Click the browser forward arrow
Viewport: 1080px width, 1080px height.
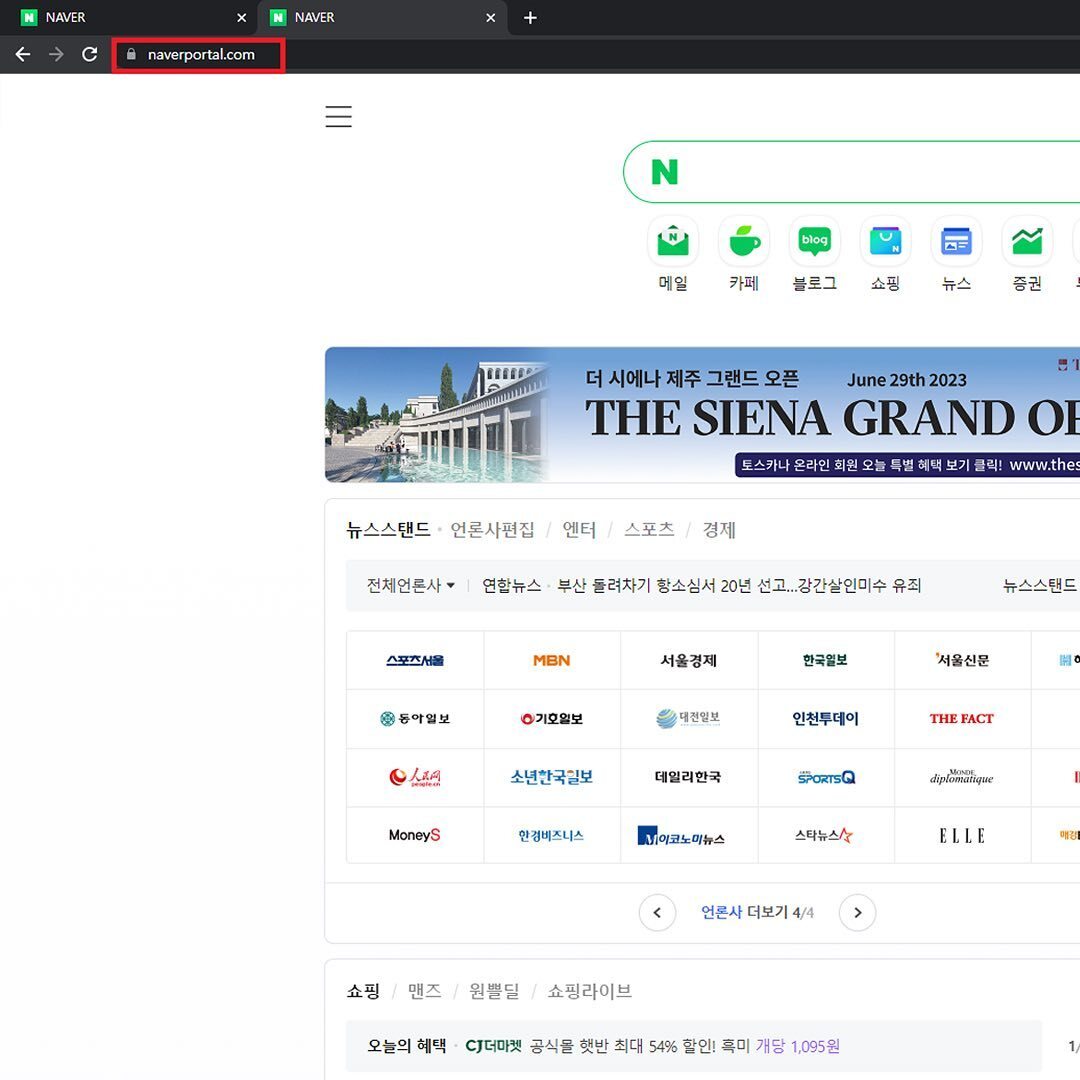click(x=56, y=54)
